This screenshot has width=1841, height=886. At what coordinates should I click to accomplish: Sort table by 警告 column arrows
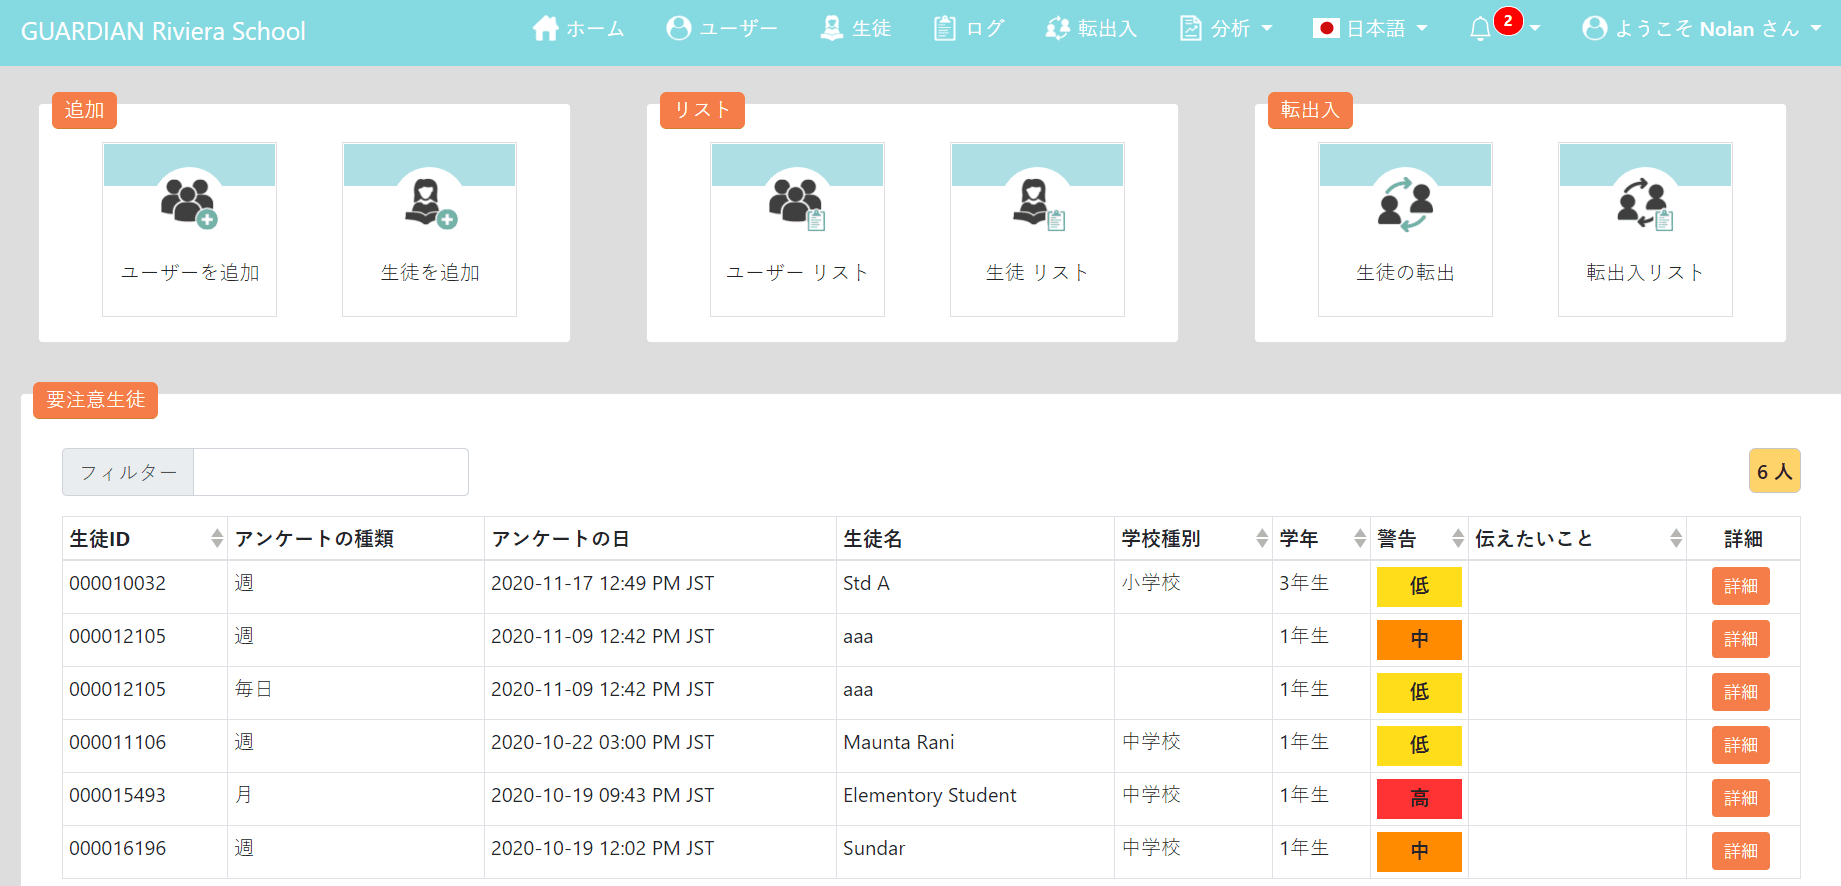click(1458, 538)
